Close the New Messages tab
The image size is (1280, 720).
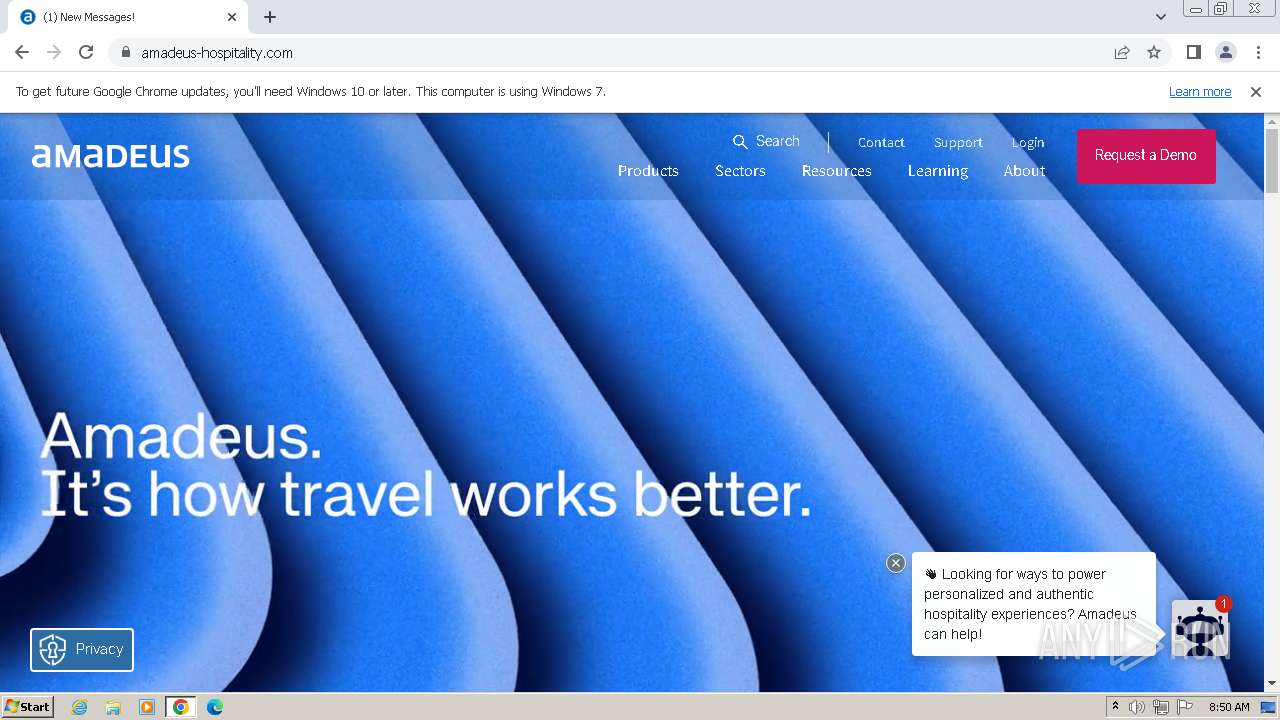coord(232,17)
